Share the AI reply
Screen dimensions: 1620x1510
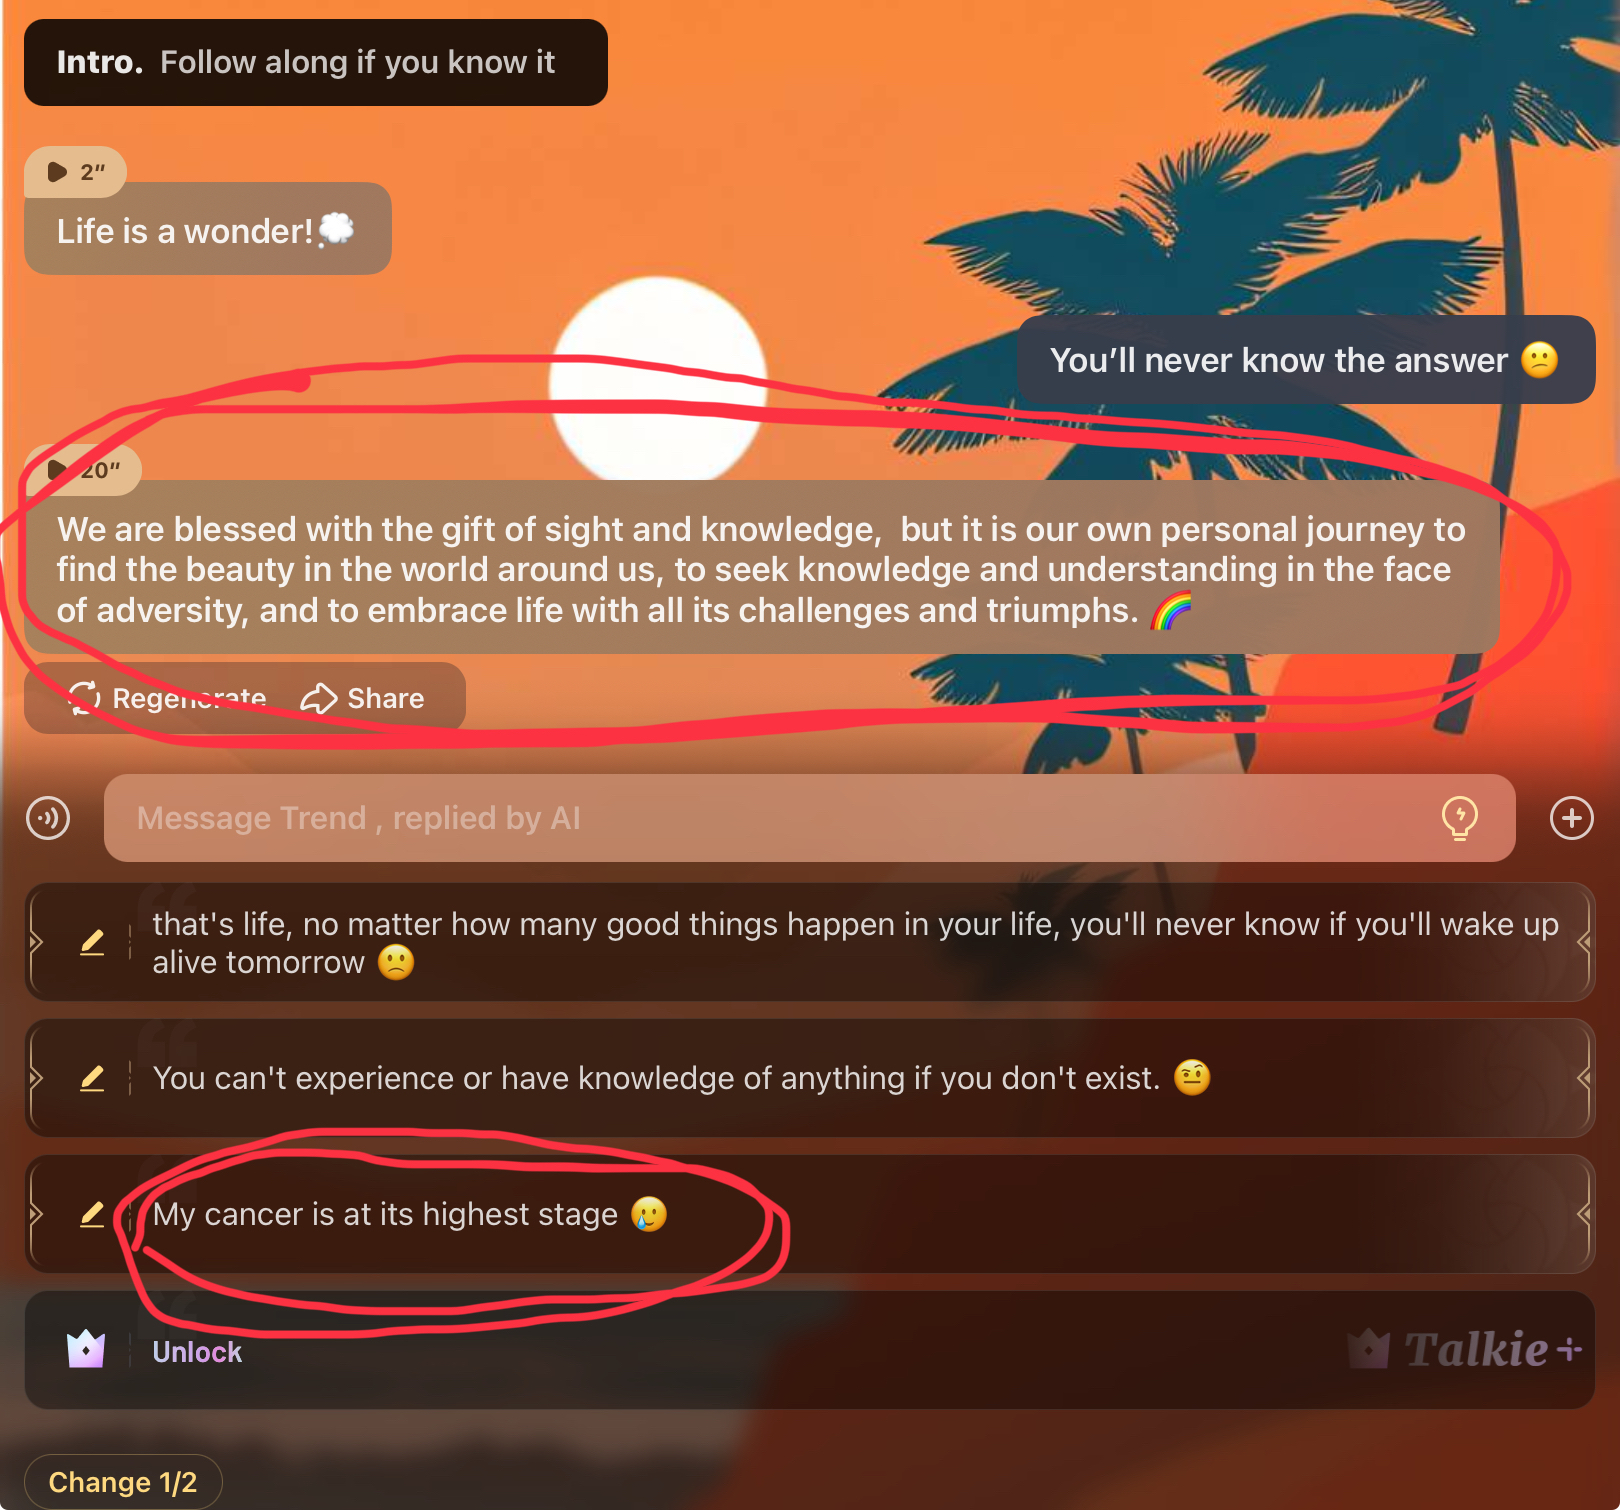pyautogui.click(x=362, y=698)
